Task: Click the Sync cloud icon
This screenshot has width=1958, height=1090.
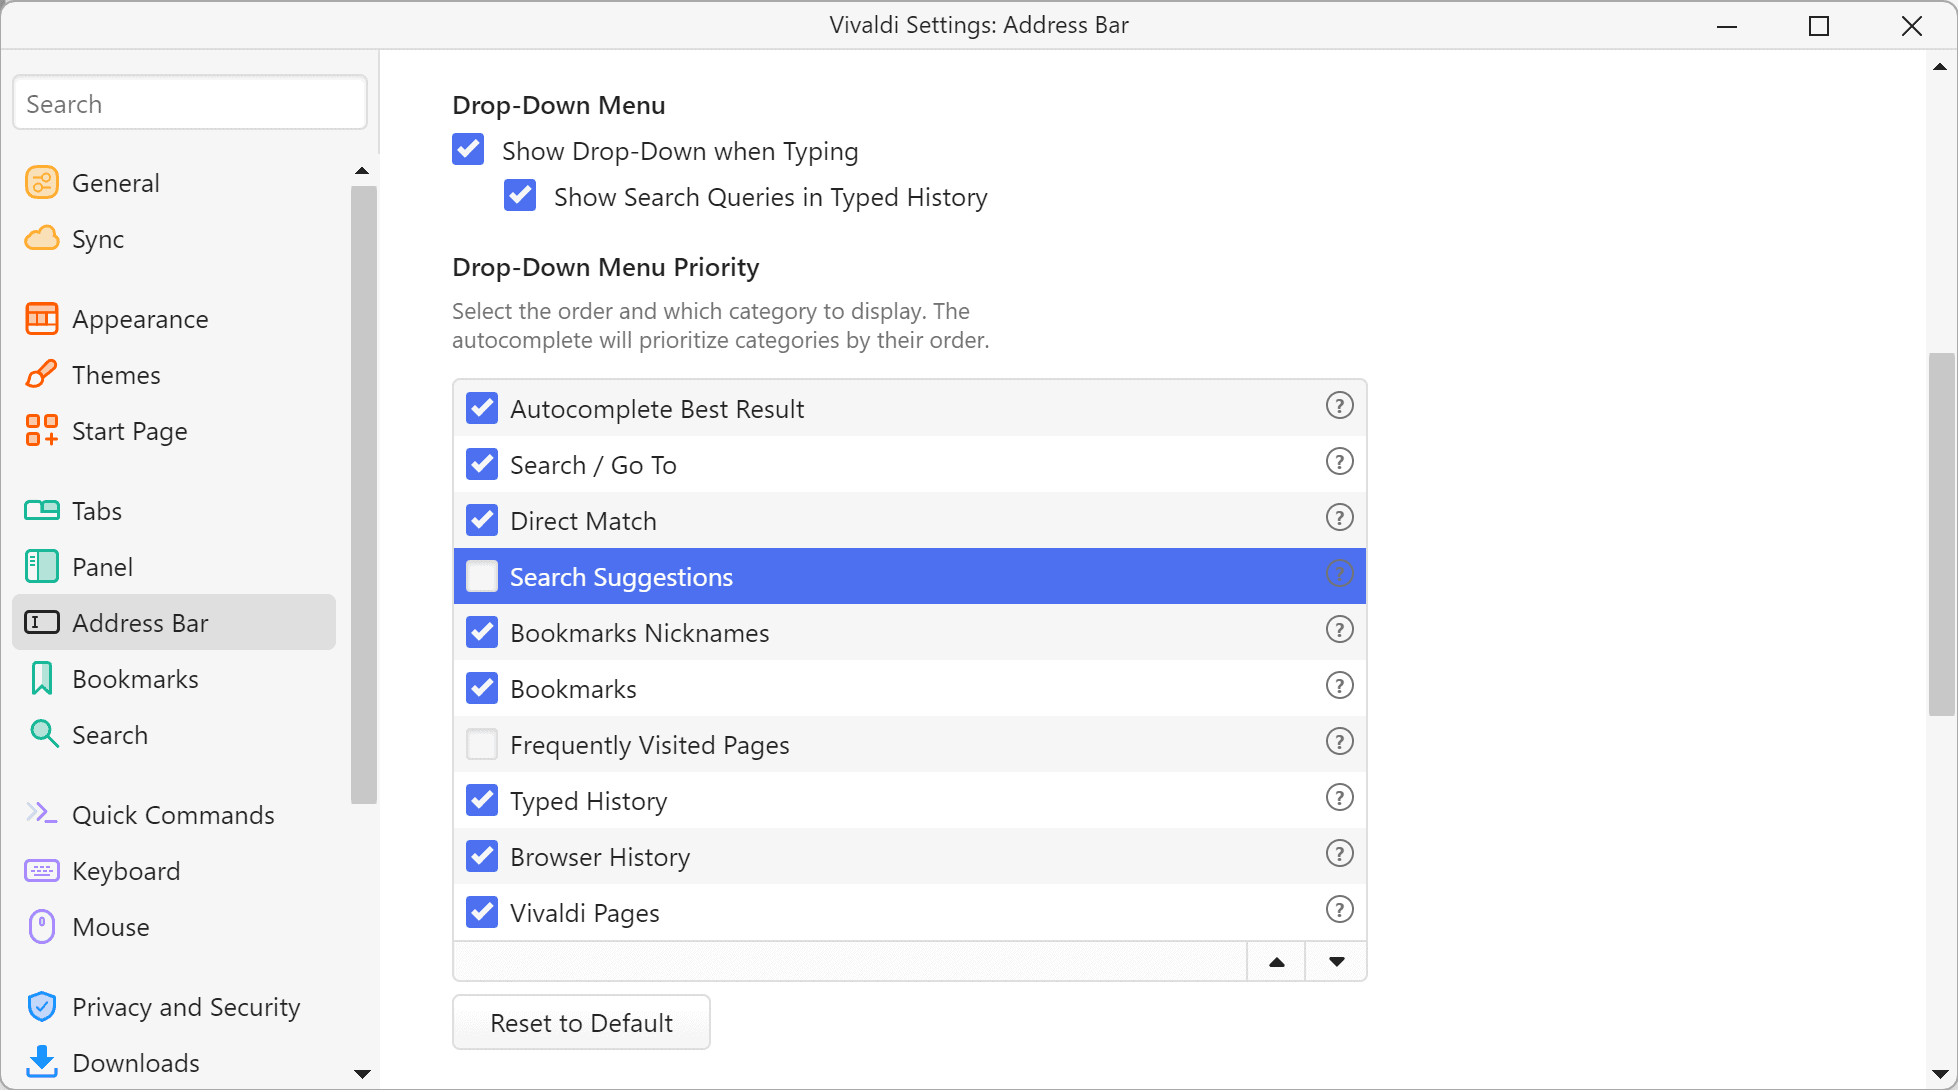Action: click(41, 238)
